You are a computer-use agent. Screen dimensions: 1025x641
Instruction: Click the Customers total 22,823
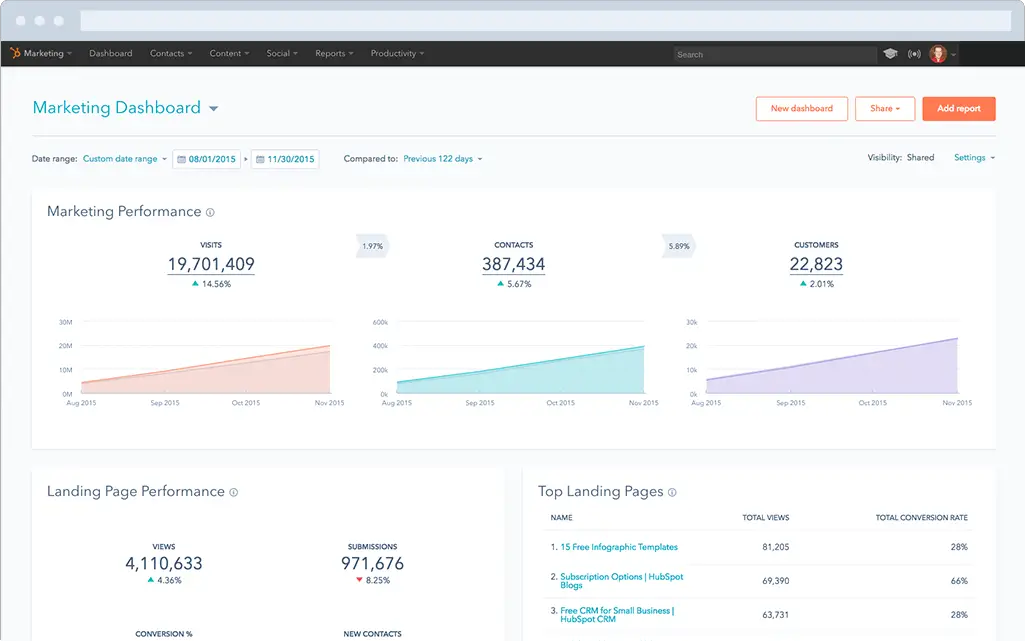point(816,264)
